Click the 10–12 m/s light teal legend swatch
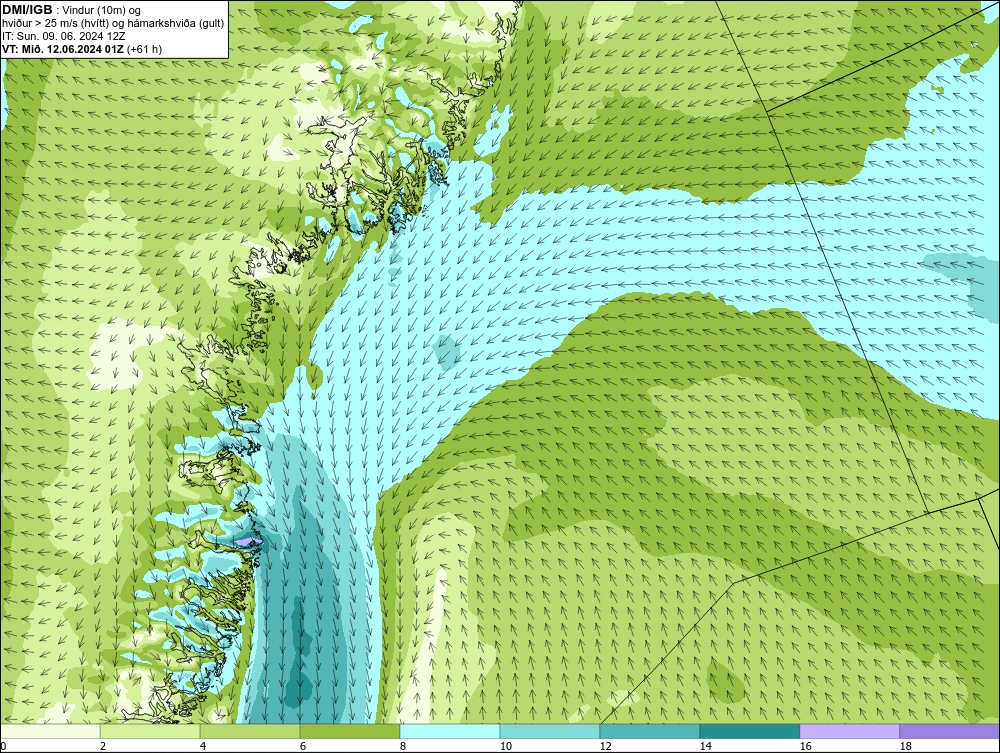1000x753 pixels. 550,731
